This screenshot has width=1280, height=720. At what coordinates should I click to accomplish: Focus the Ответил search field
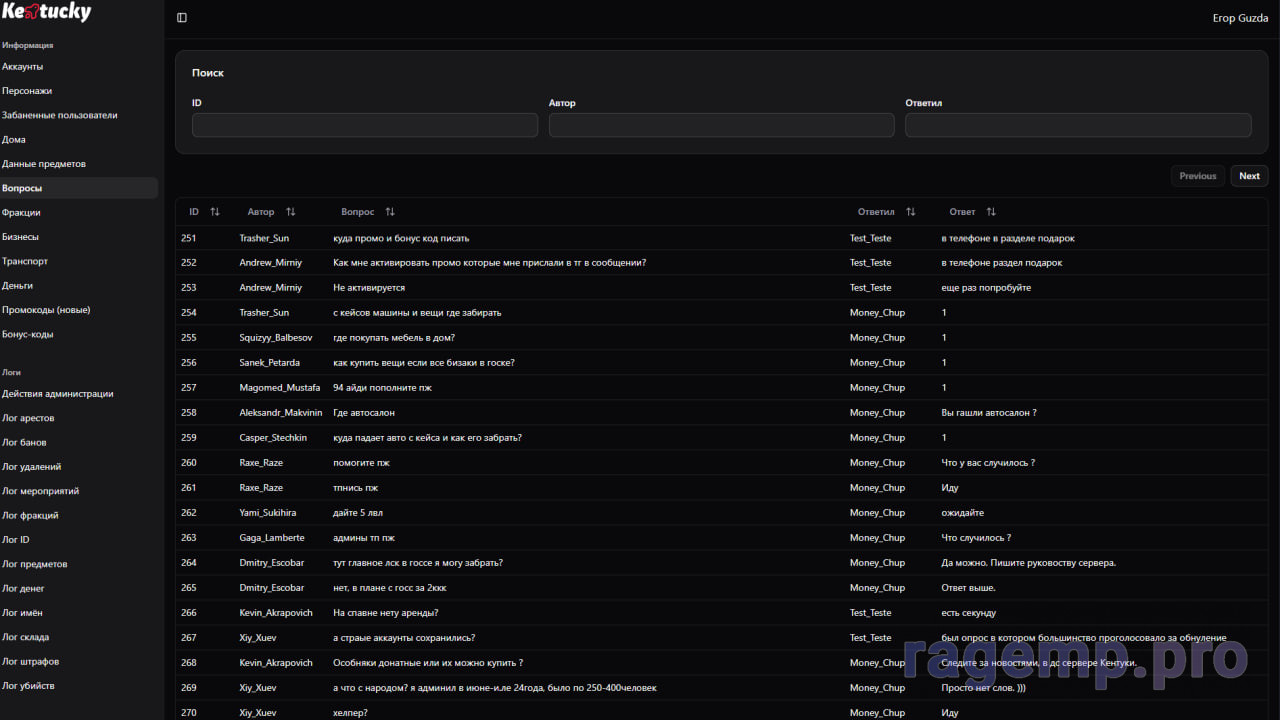[x=1078, y=125]
